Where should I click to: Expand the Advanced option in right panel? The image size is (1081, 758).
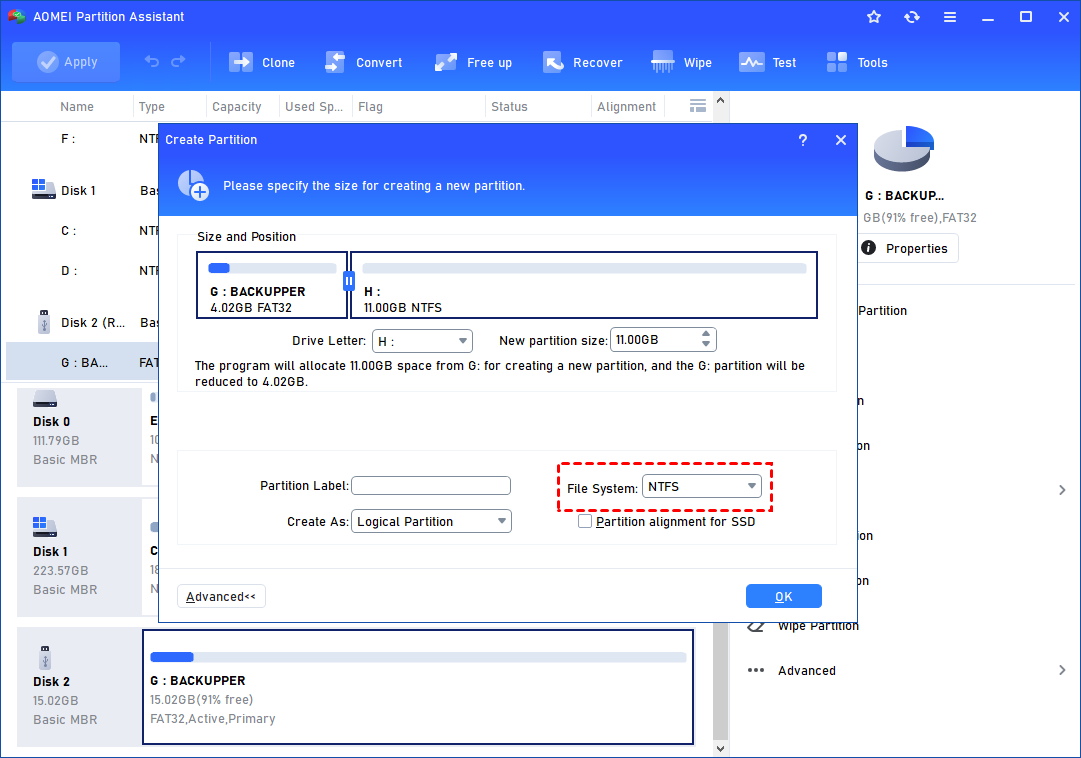pos(1062,670)
